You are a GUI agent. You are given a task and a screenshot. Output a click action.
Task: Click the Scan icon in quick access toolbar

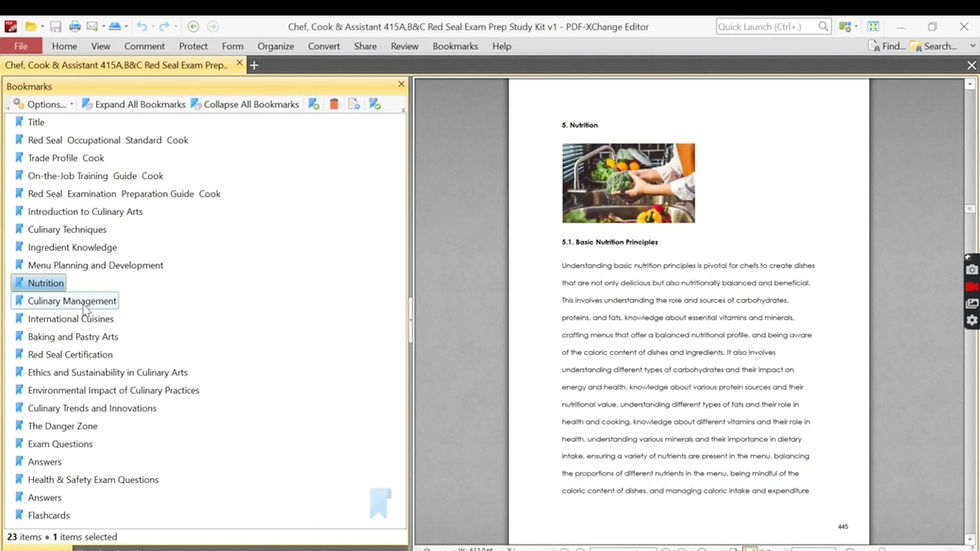[115, 26]
